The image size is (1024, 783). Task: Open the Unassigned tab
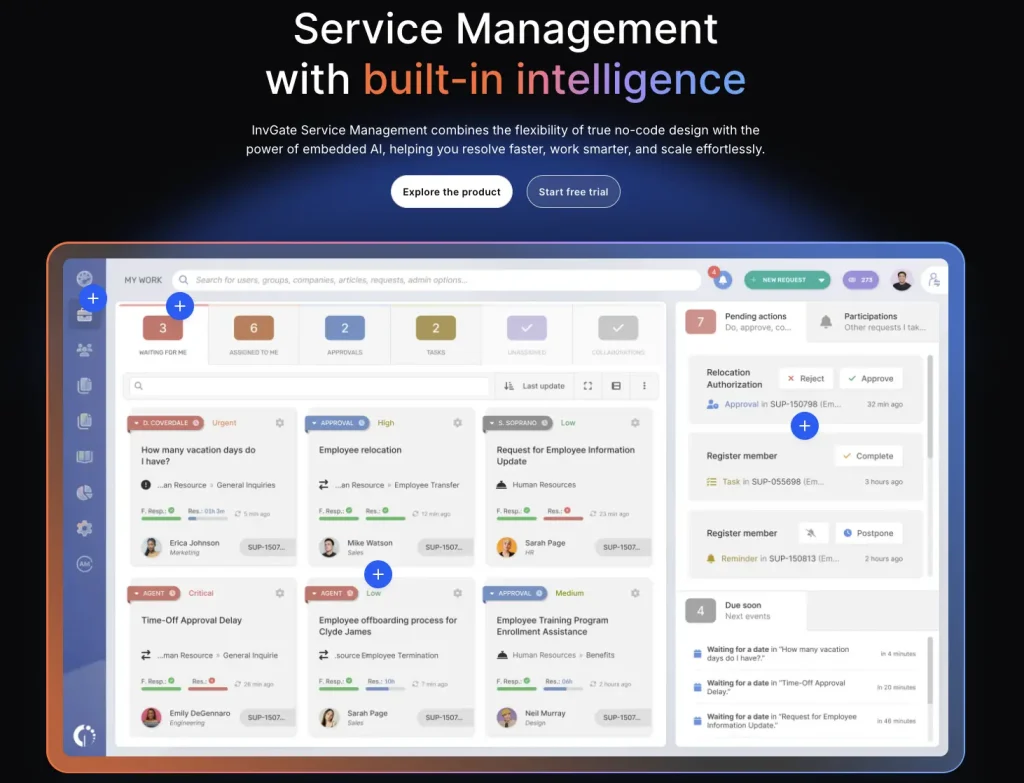(526, 334)
